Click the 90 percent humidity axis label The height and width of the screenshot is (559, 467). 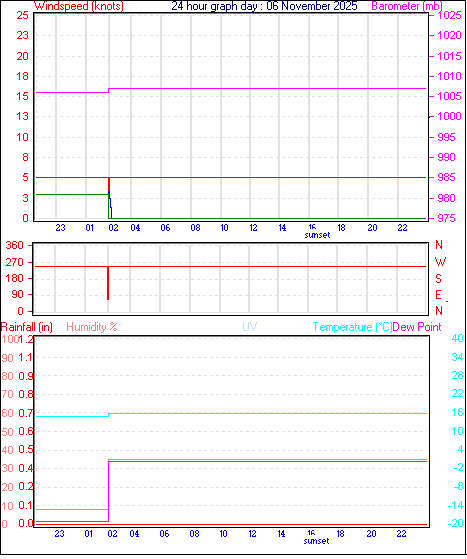point(7,358)
